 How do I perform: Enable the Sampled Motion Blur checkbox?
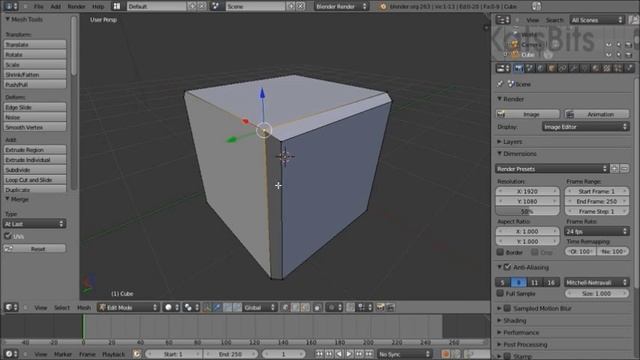pos(507,308)
